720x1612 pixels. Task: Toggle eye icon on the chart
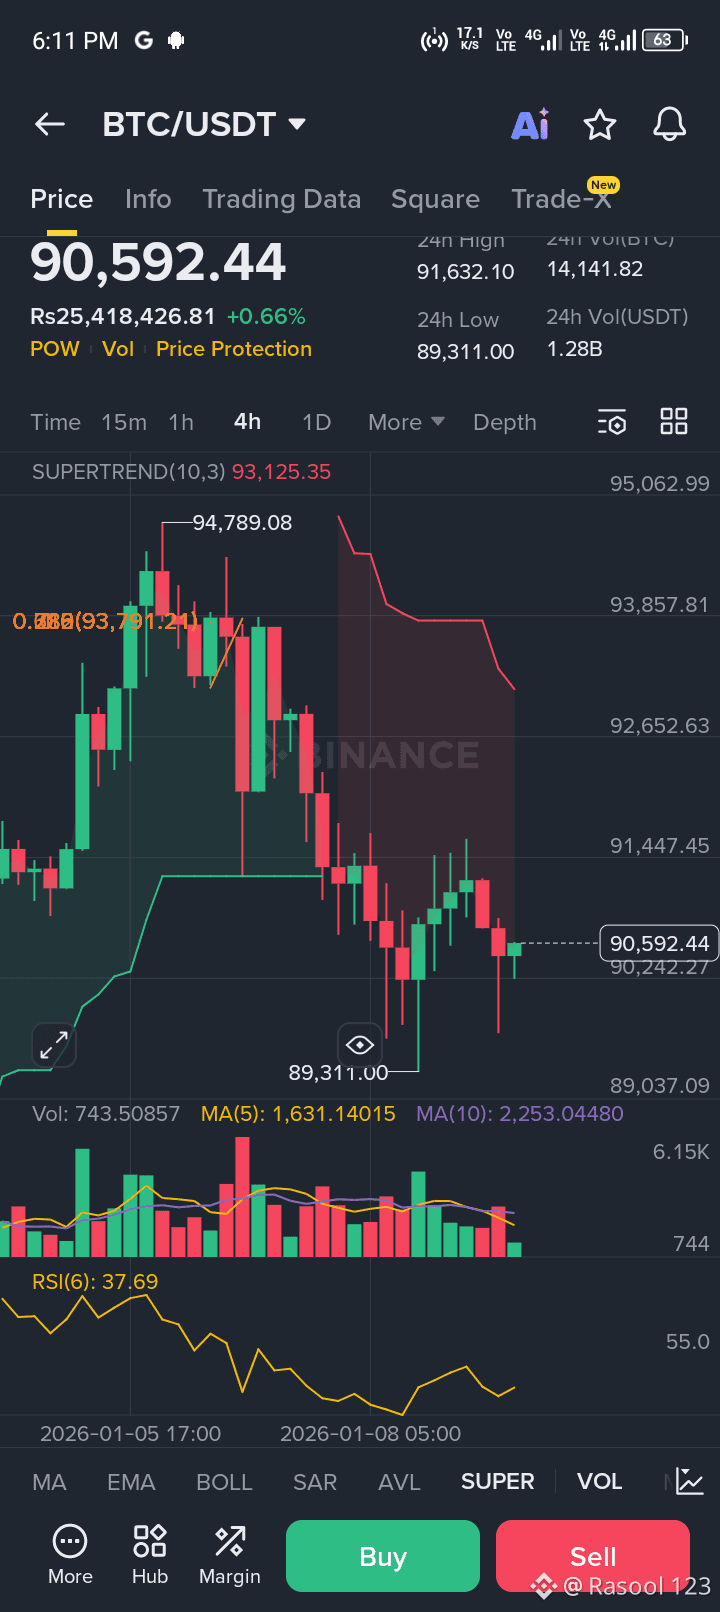(360, 1045)
